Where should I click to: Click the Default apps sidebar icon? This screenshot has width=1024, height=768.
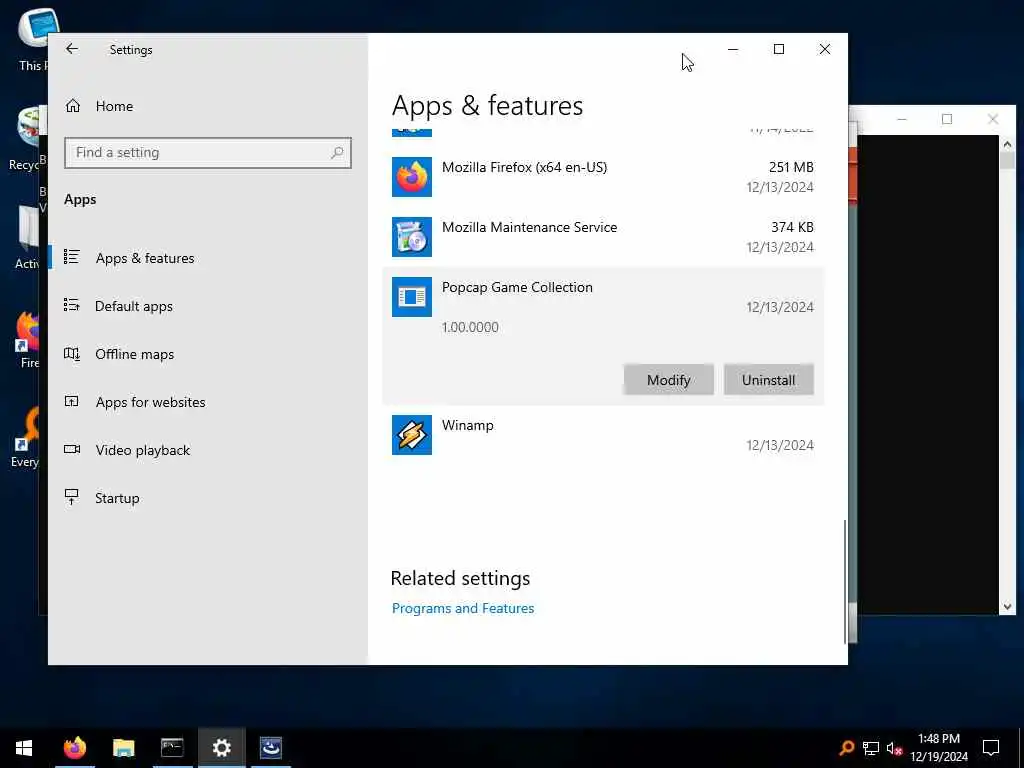click(72, 305)
